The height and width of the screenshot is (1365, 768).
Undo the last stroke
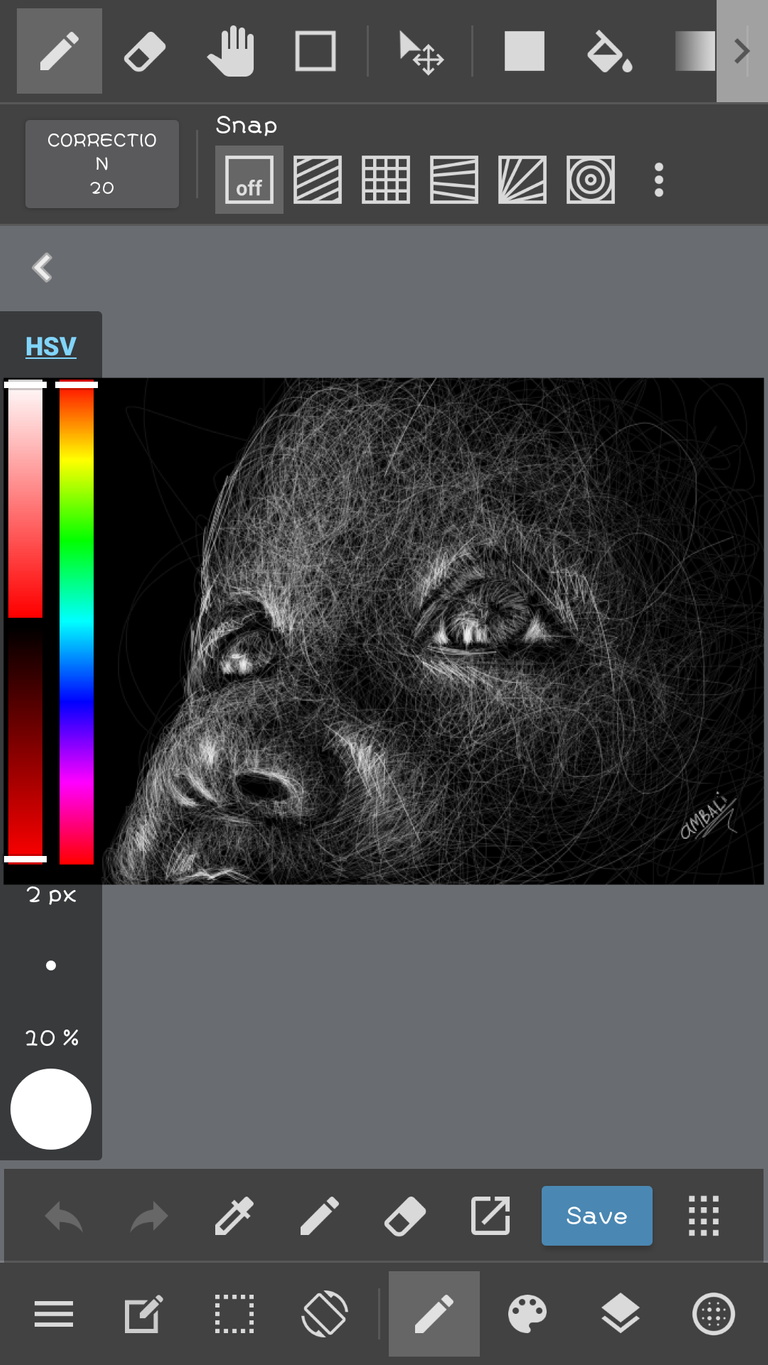64,1216
